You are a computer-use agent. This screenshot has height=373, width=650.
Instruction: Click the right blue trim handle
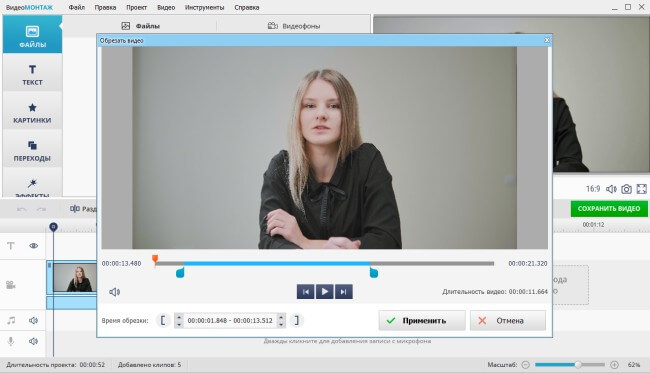pyautogui.click(x=374, y=273)
